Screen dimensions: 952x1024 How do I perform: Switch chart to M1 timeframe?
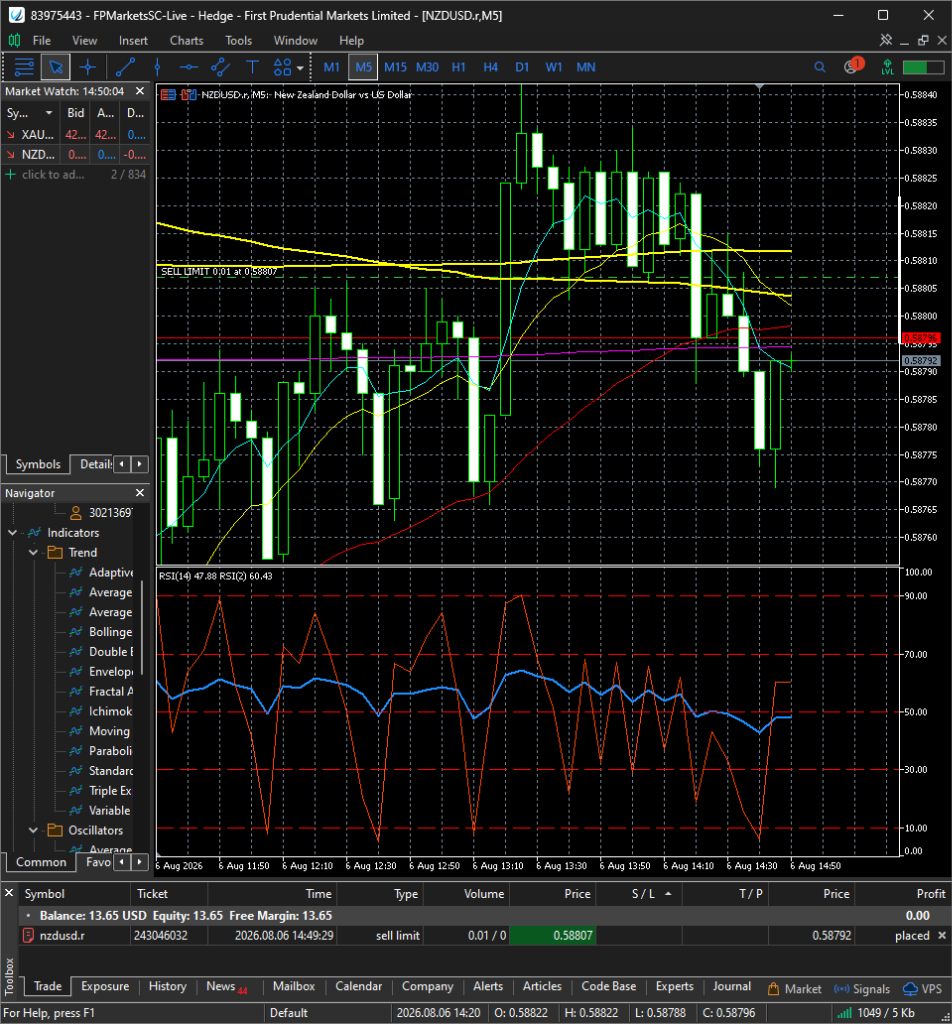tap(332, 67)
